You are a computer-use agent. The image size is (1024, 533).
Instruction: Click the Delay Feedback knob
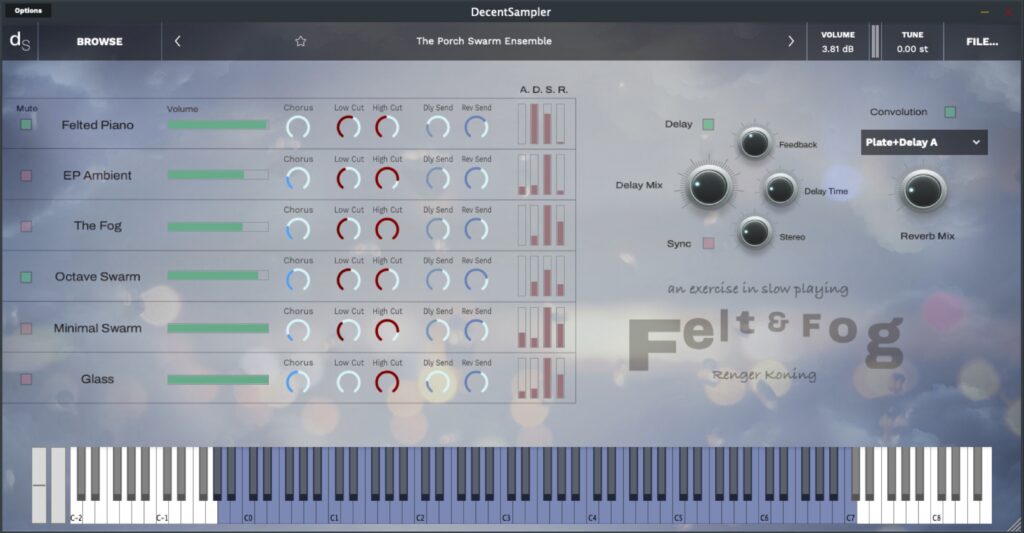(x=754, y=142)
